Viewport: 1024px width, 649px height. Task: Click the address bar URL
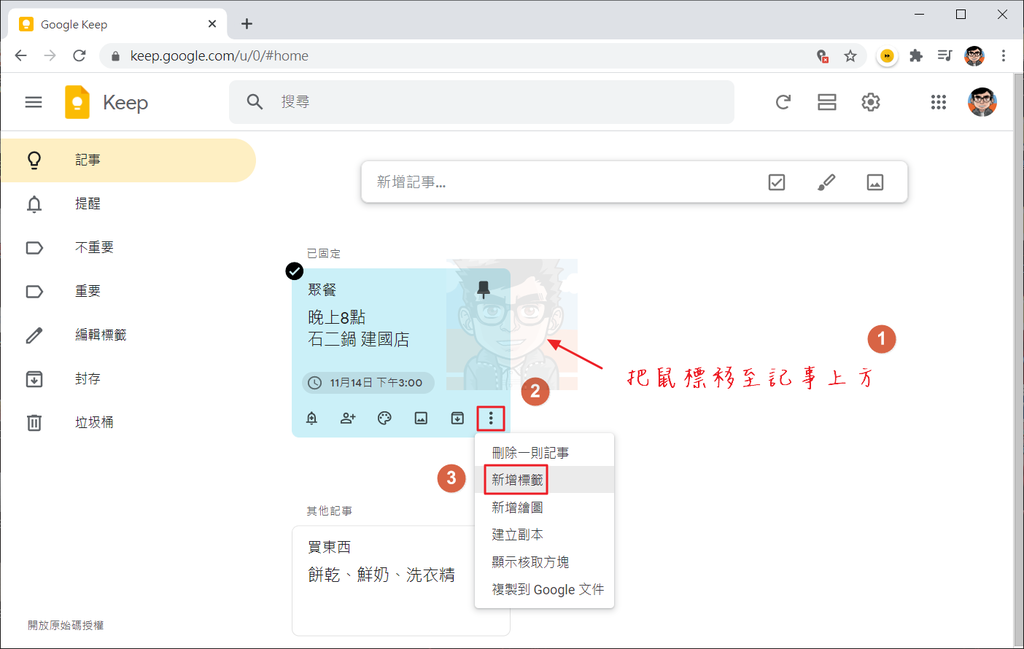tap(219, 56)
